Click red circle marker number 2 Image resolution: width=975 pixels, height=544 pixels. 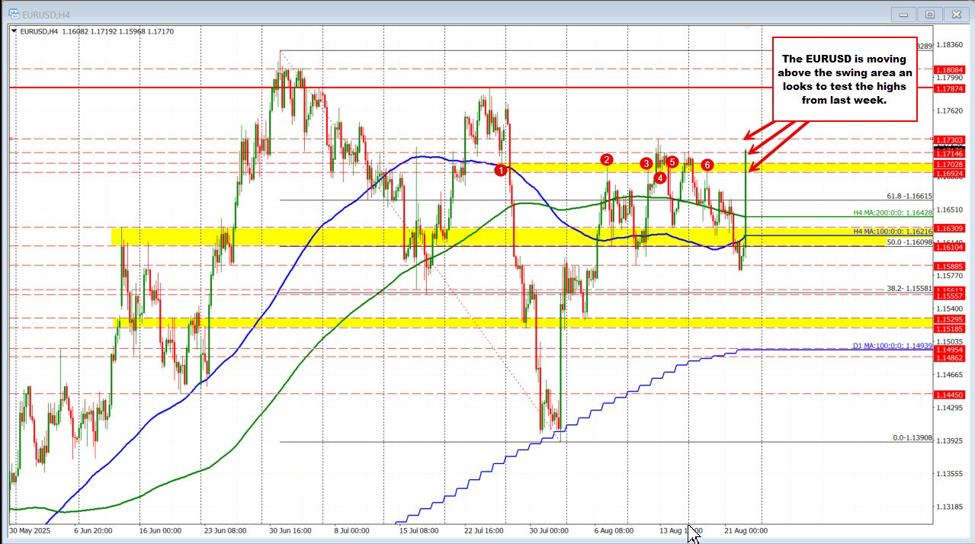click(606, 160)
